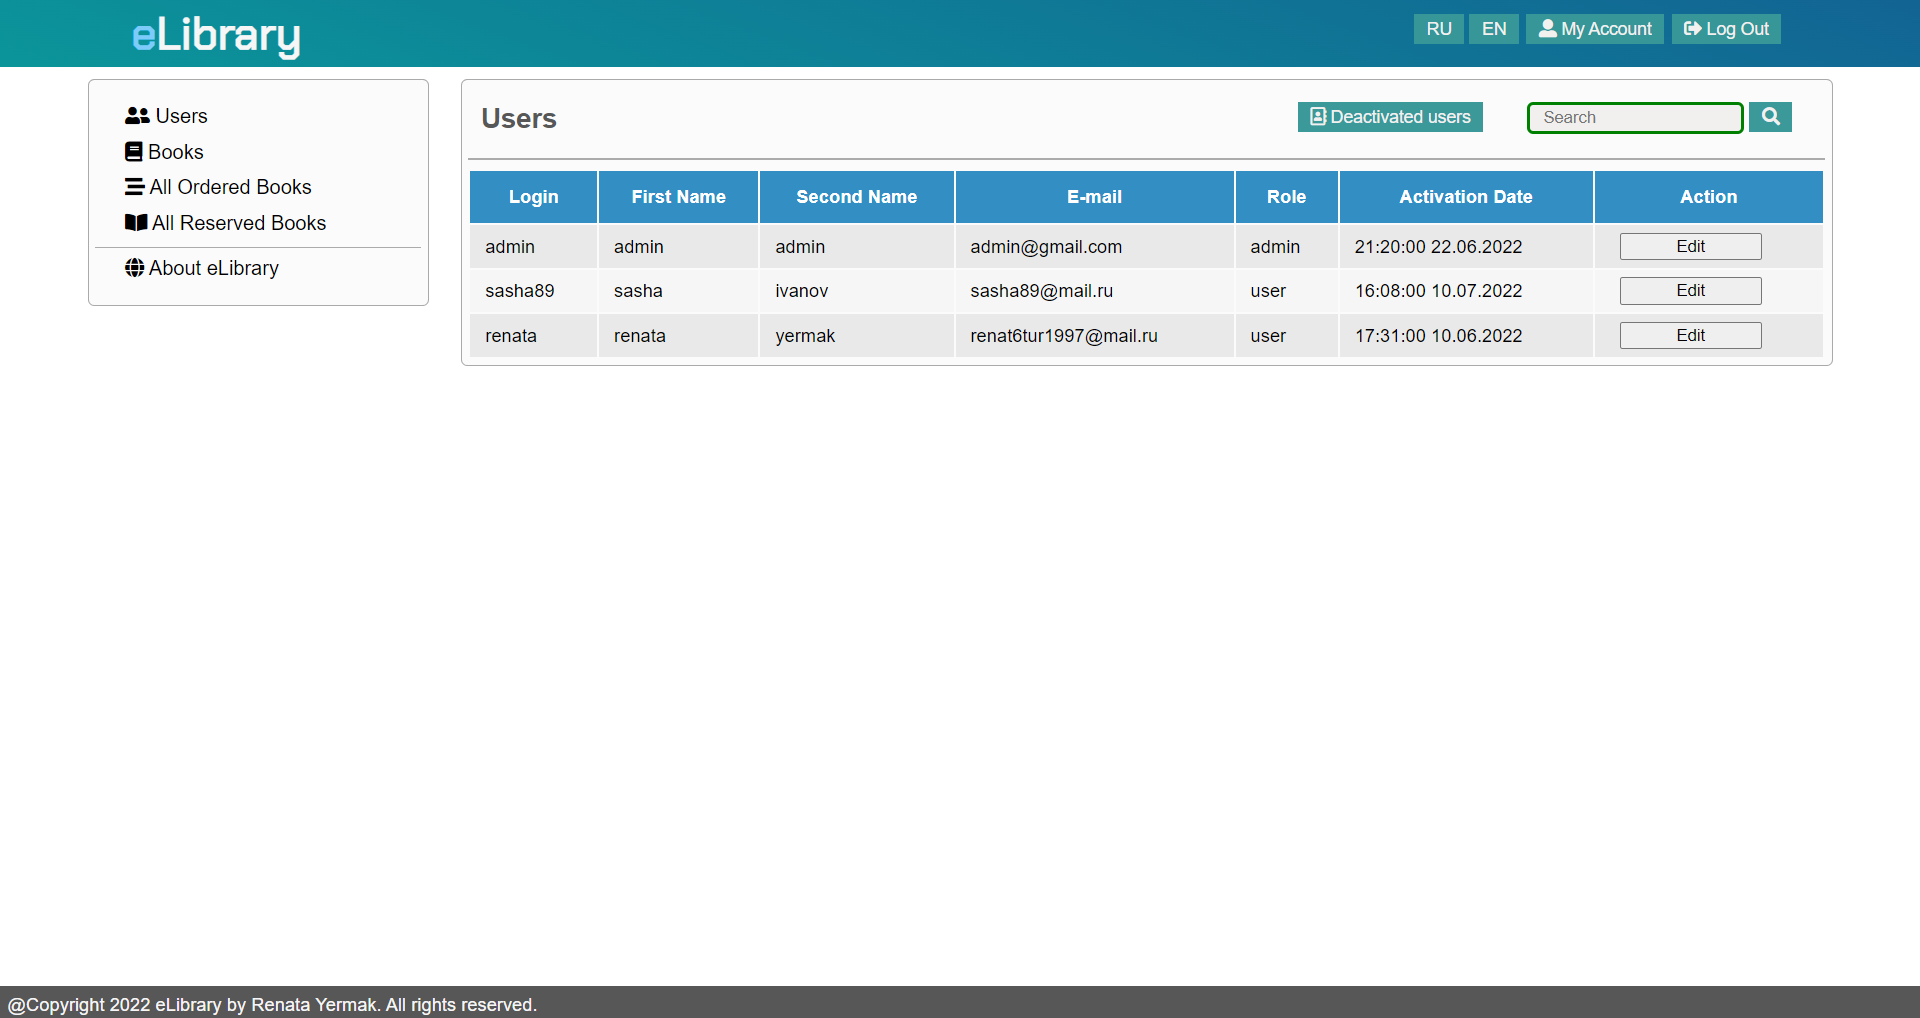Edit the renata user account
Screen dimensions: 1920x1018
point(1689,335)
